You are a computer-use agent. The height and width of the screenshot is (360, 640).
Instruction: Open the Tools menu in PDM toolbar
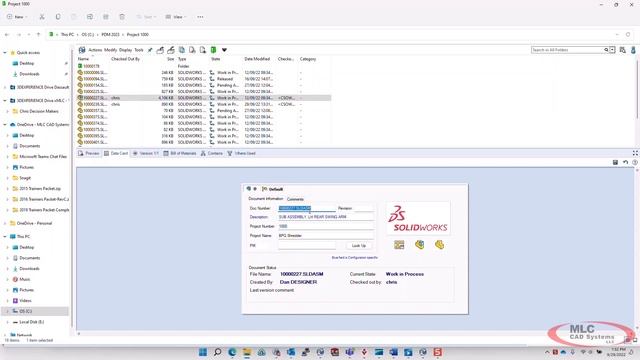[x=139, y=50]
